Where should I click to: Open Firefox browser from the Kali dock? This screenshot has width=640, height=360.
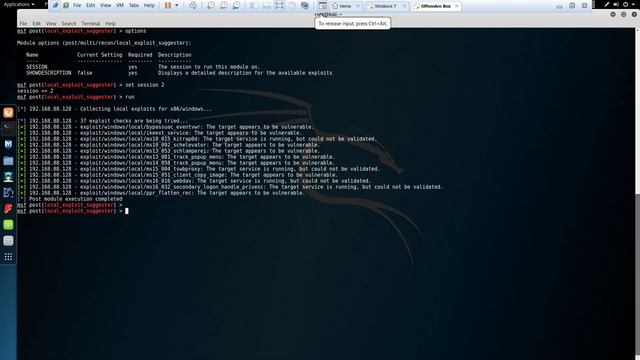pyautogui.click(x=8, y=113)
